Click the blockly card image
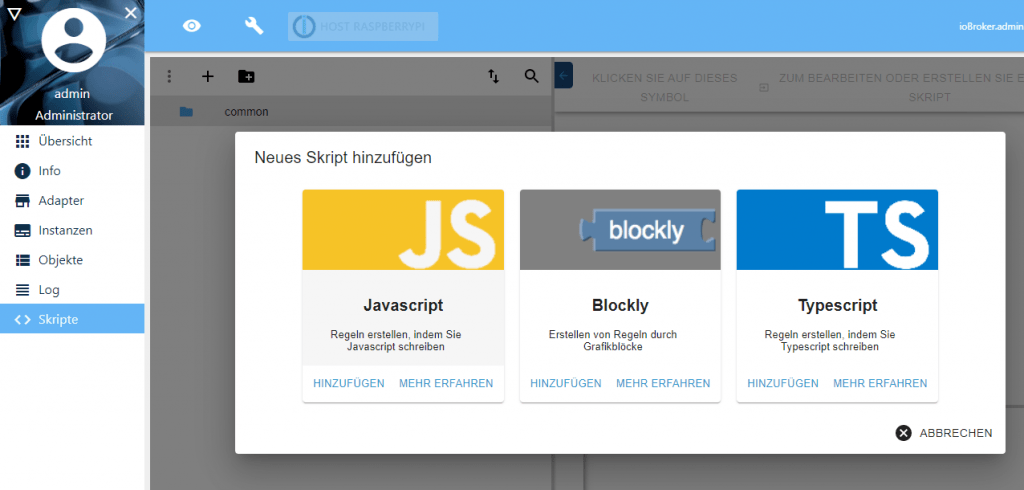The width and height of the screenshot is (1024, 490). coord(620,230)
